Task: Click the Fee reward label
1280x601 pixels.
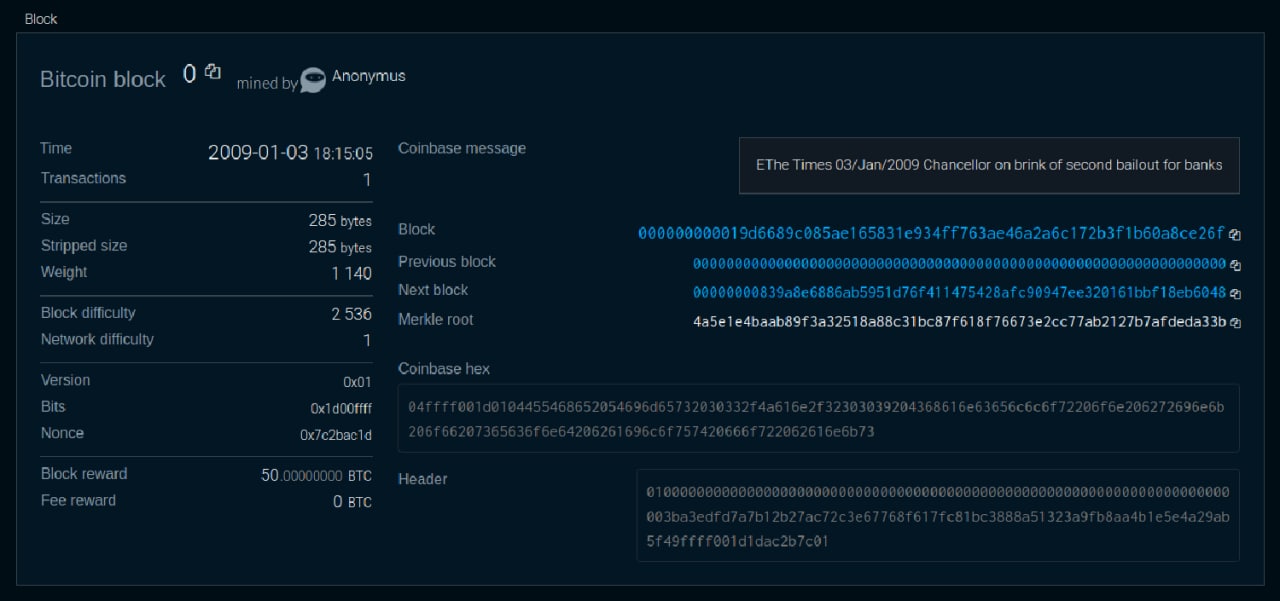Action: point(78,501)
